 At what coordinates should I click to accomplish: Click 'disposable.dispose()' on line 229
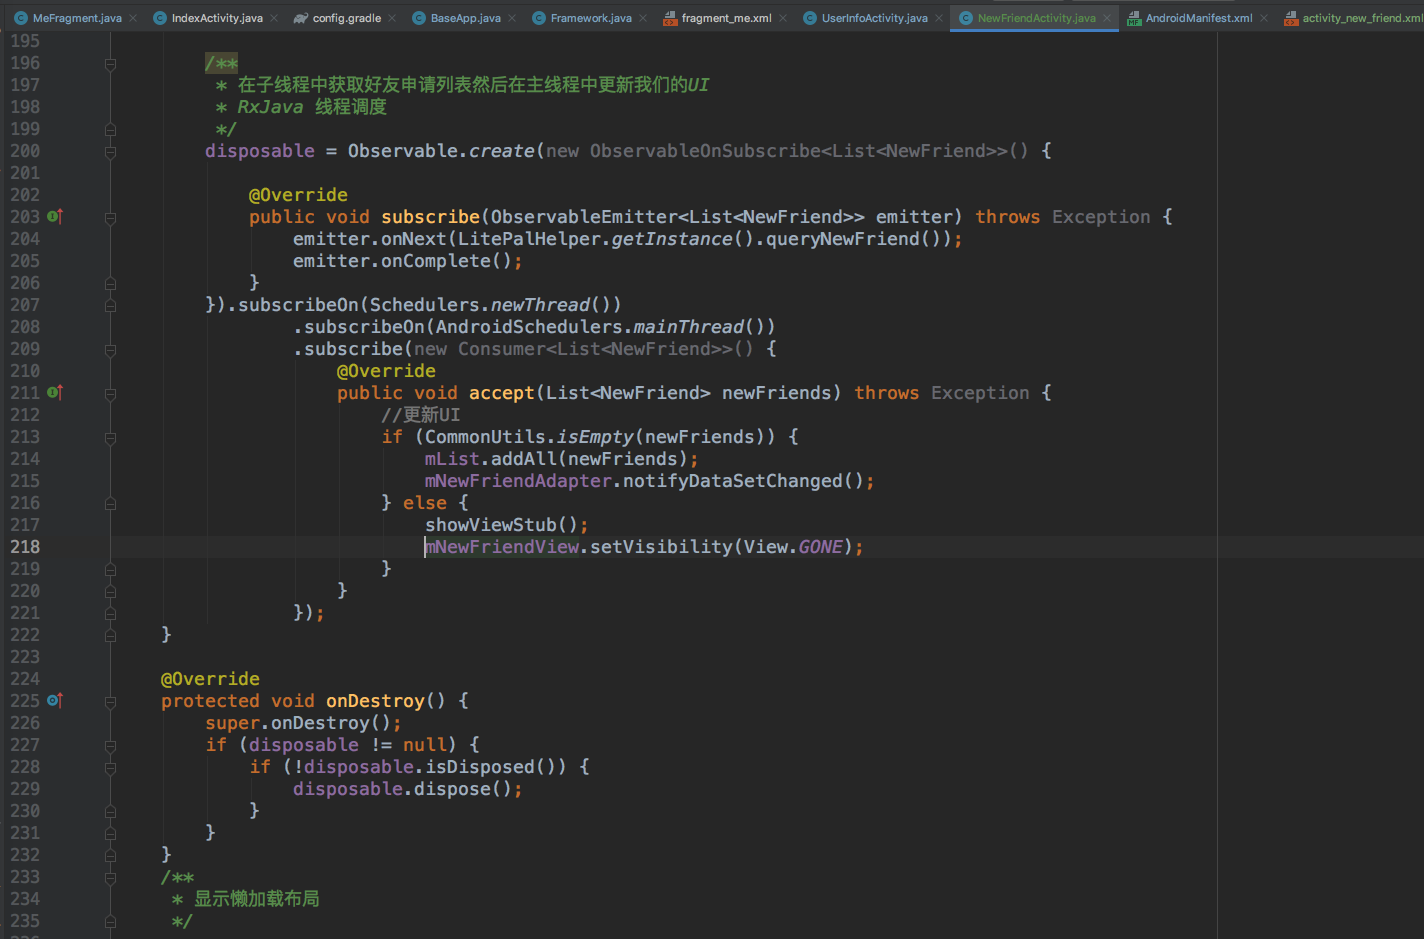(403, 789)
